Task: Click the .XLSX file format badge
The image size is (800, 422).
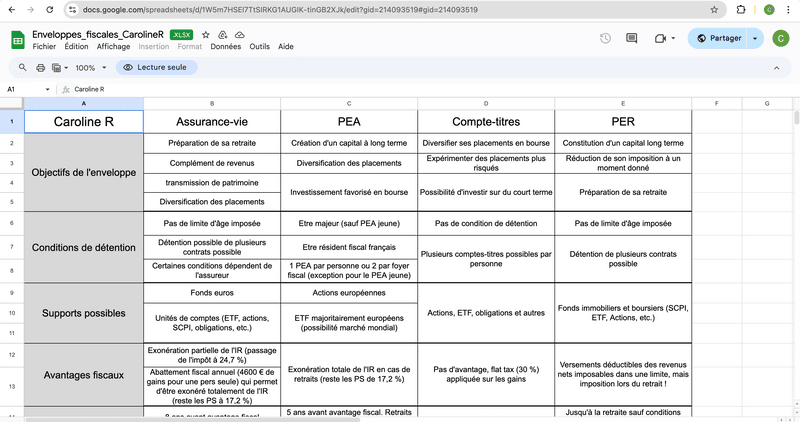Action: point(181,35)
